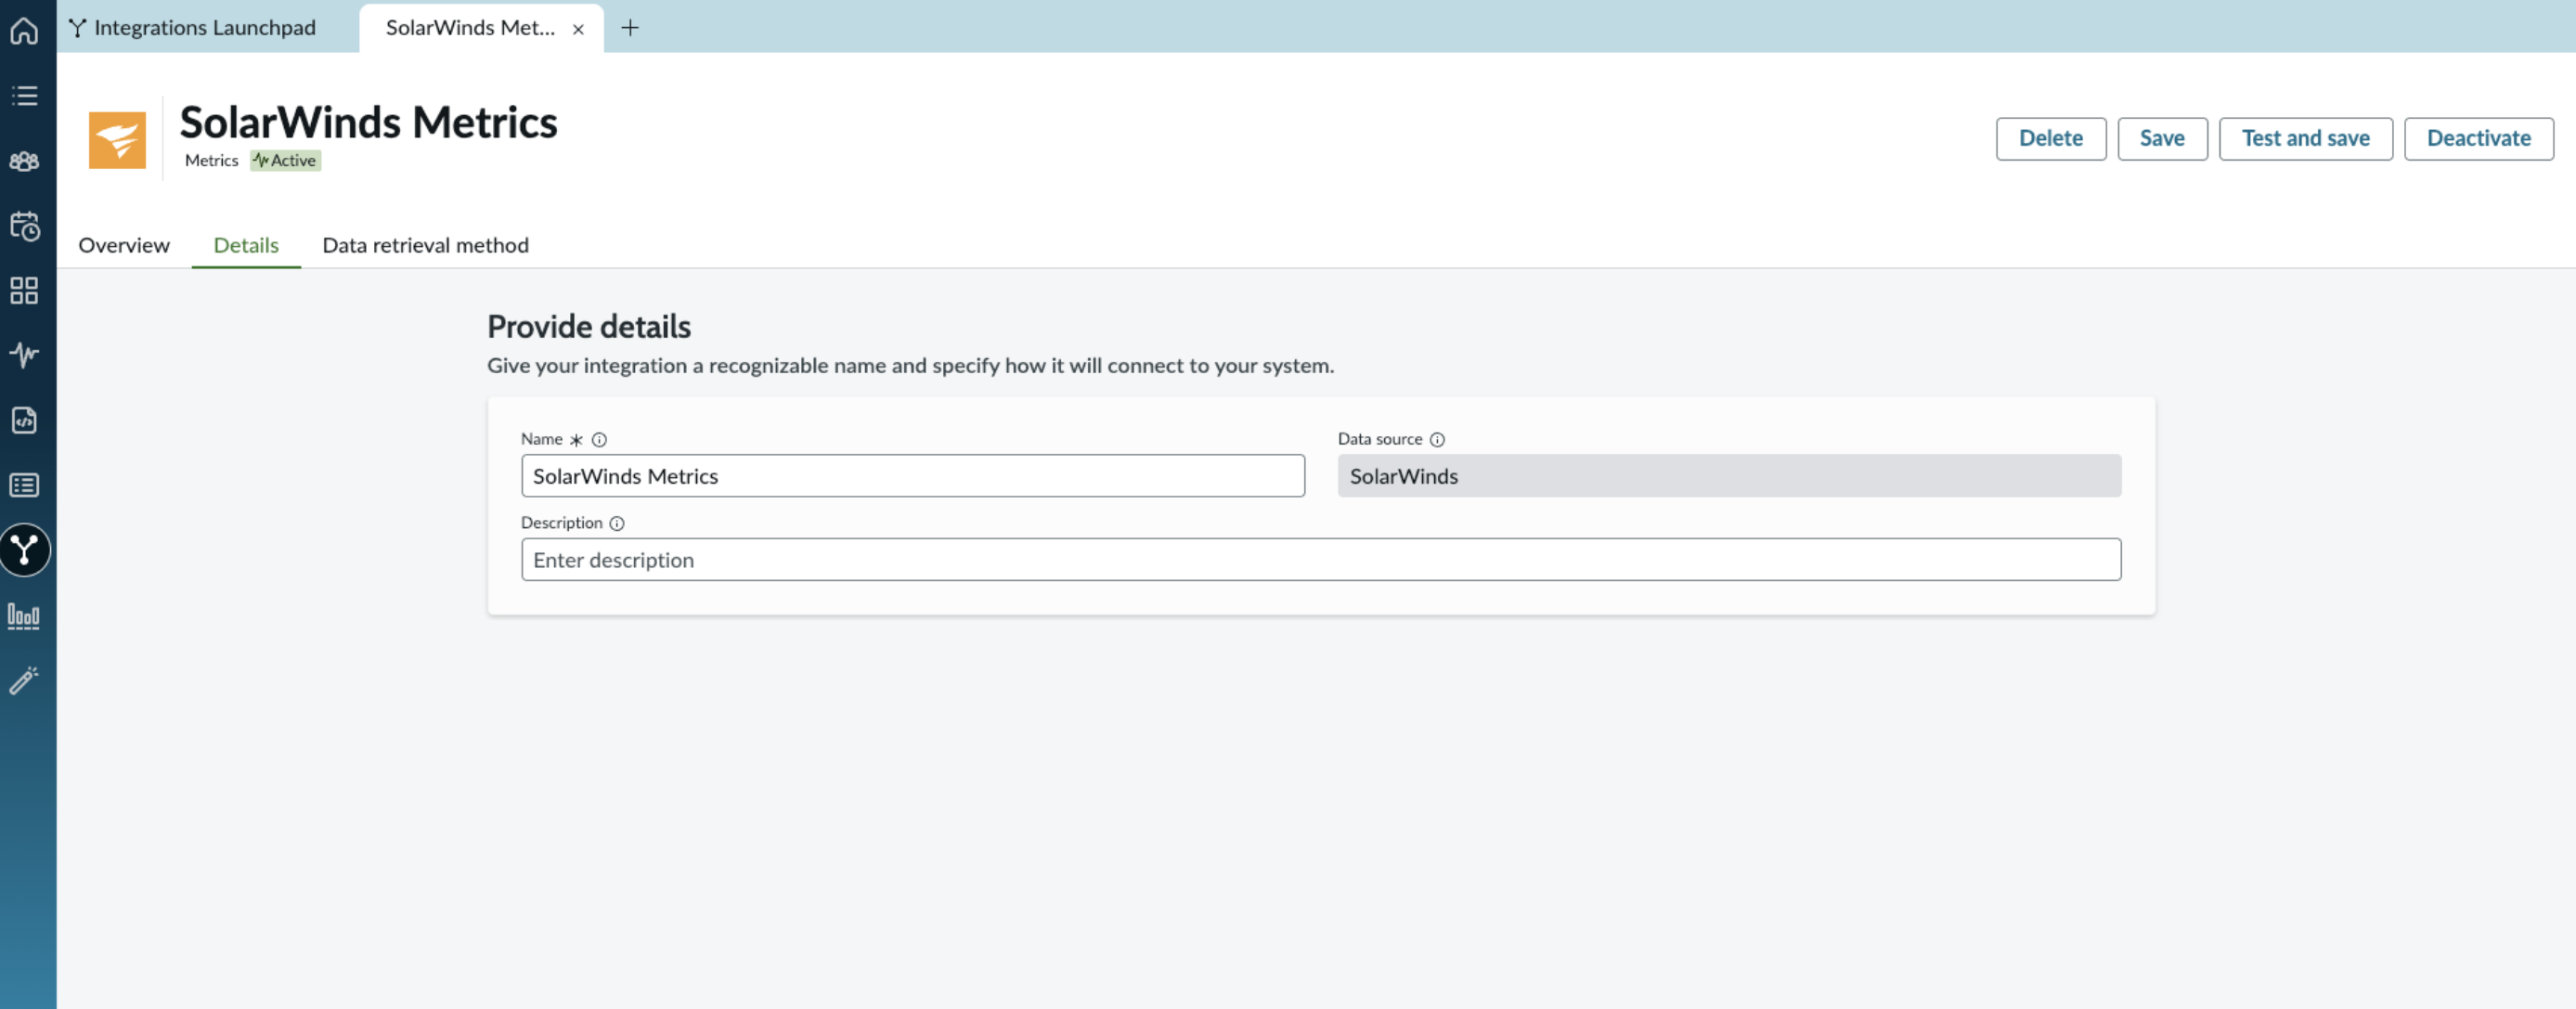The image size is (2576, 1009).
Task: Click the Save button
Action: [2162, 138]
